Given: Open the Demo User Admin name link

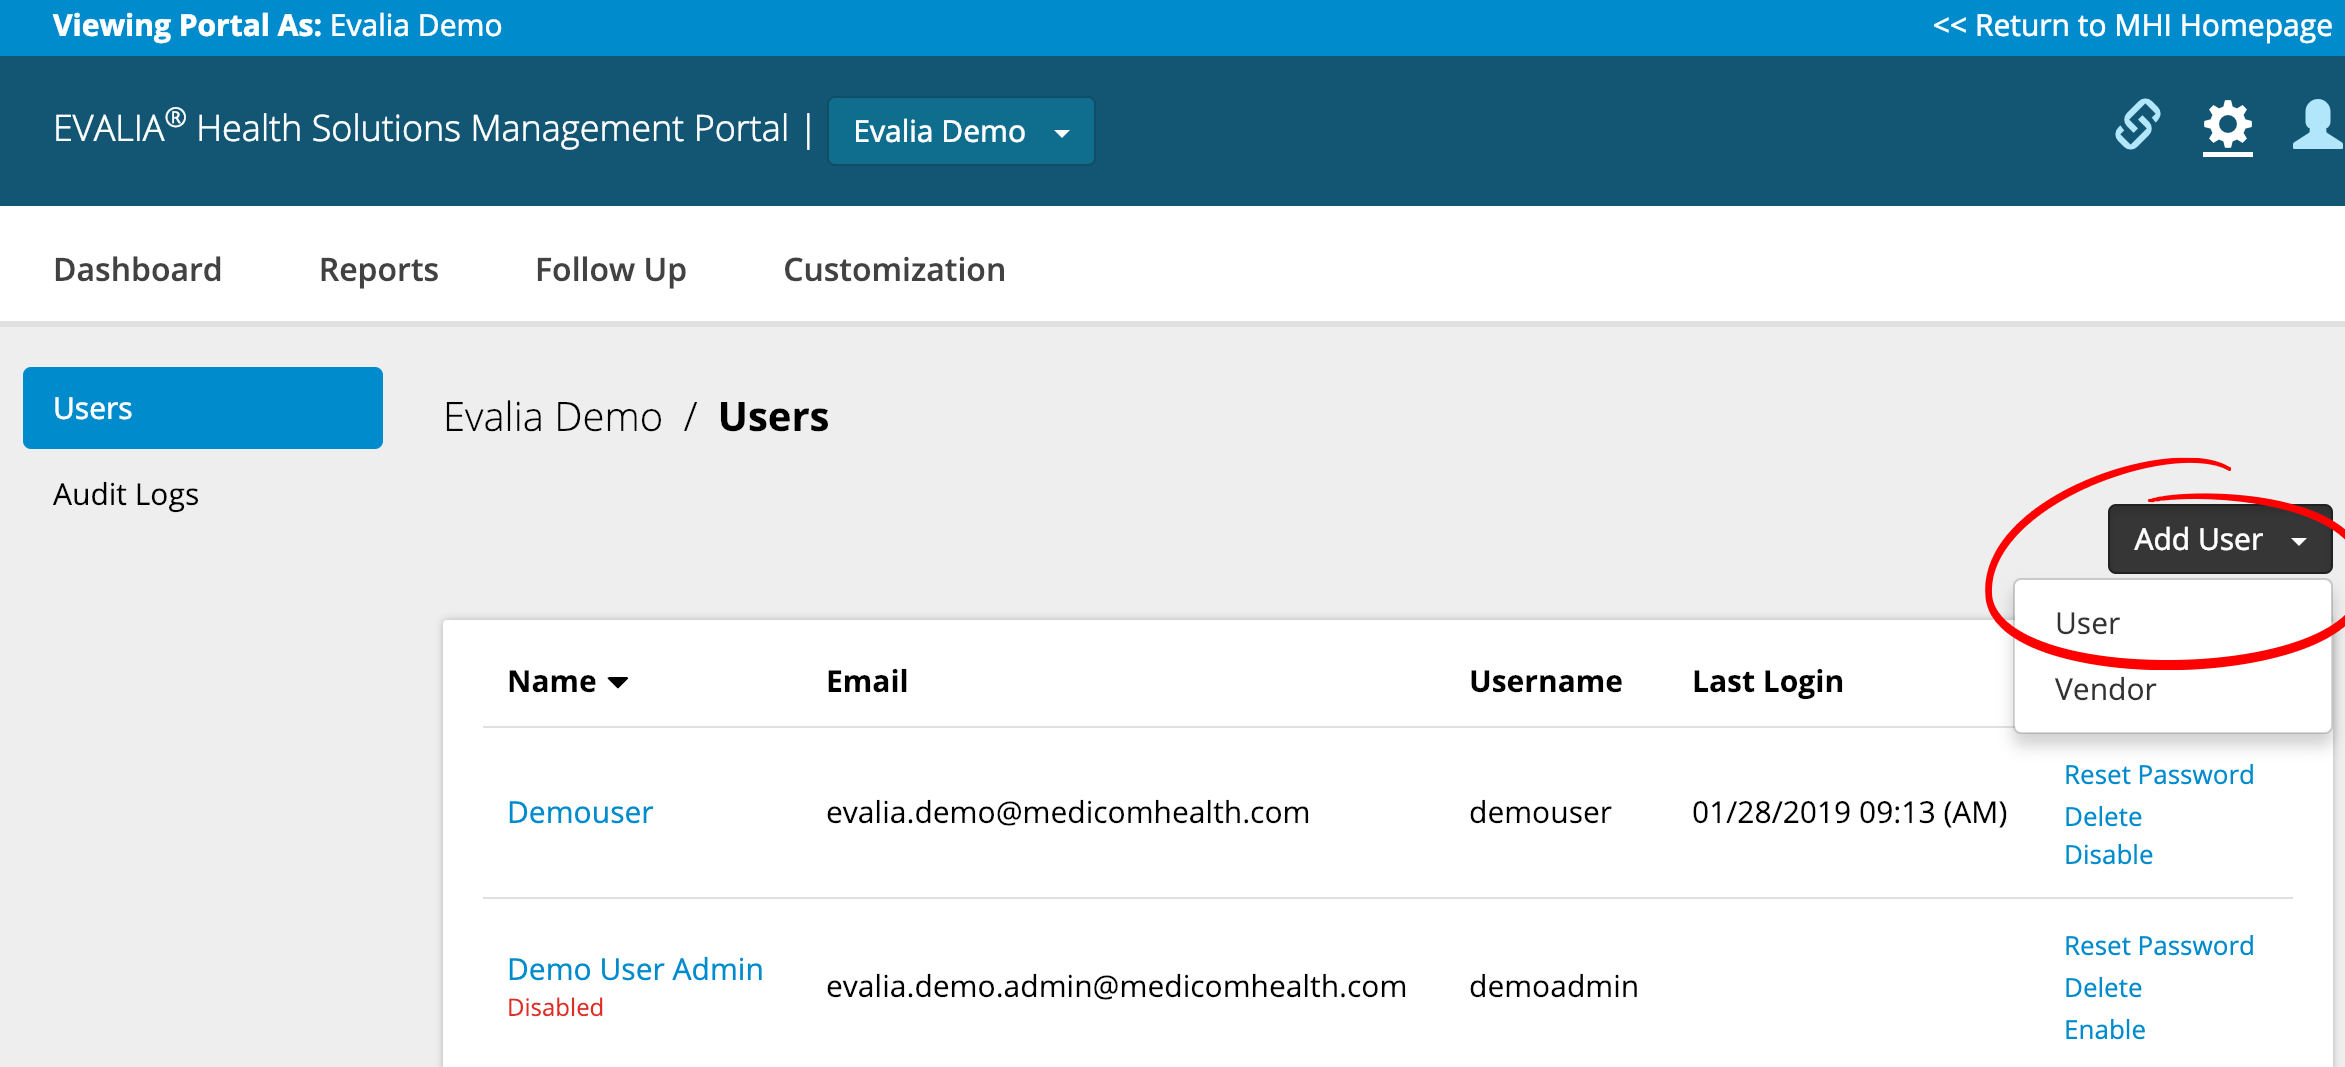Looking at the screenshot, I should [635, 969].
